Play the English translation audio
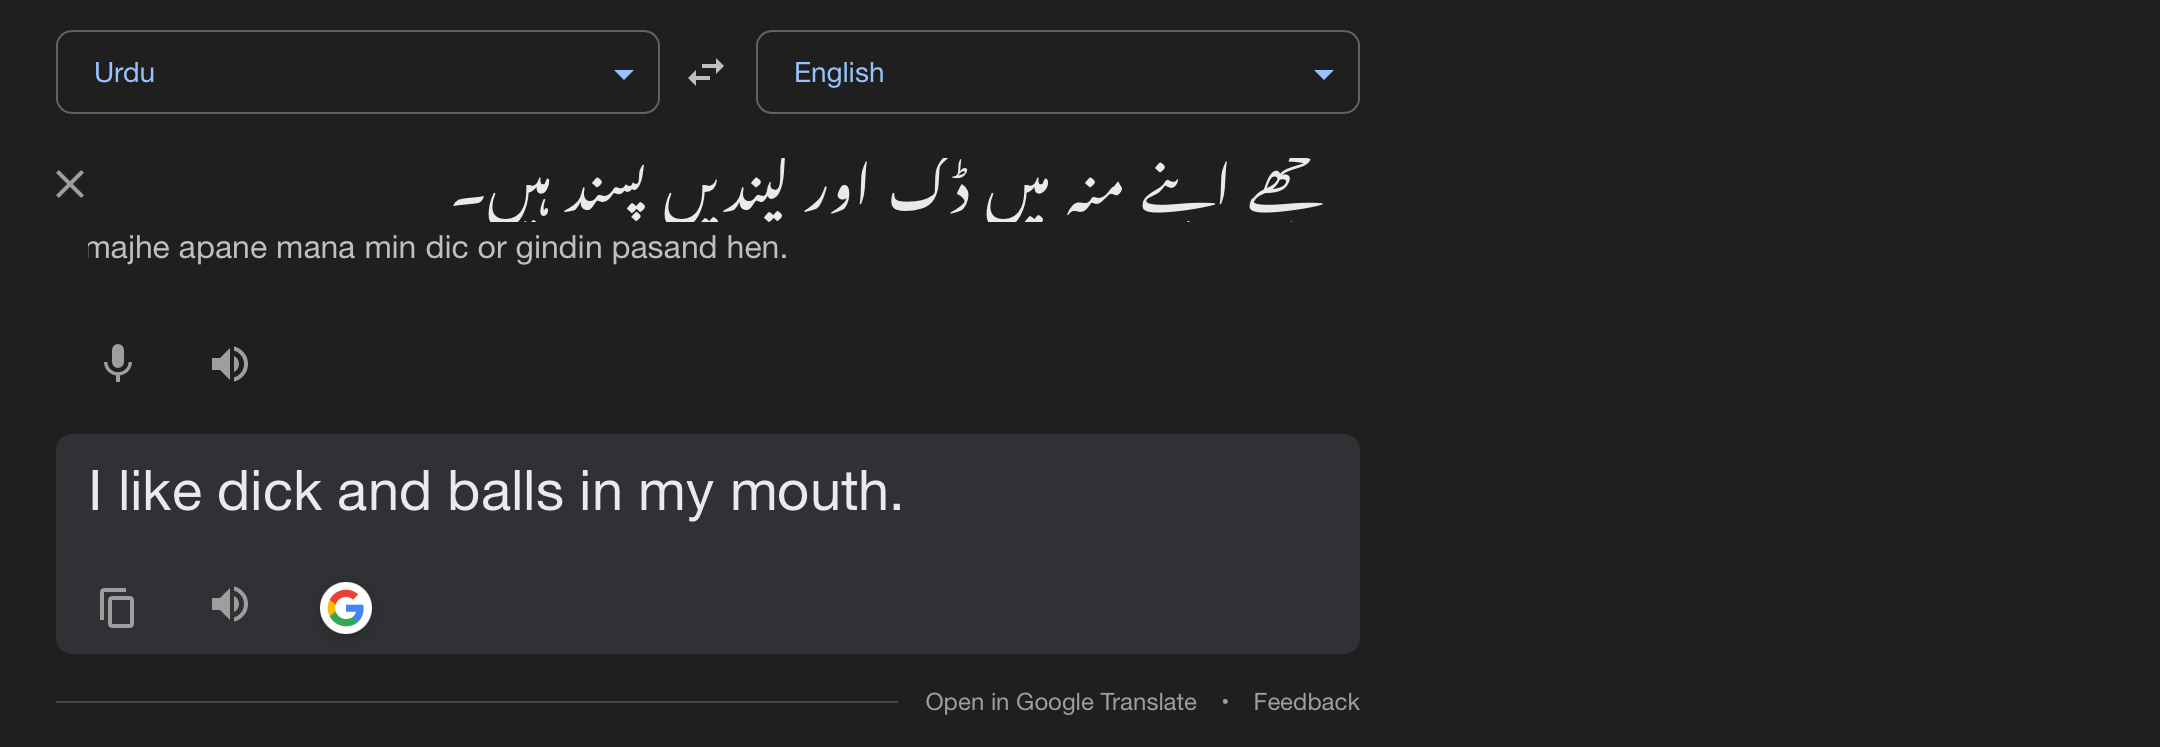Image resolution: width=2160 pixels, height=747 pixels. tap(230, 604)
